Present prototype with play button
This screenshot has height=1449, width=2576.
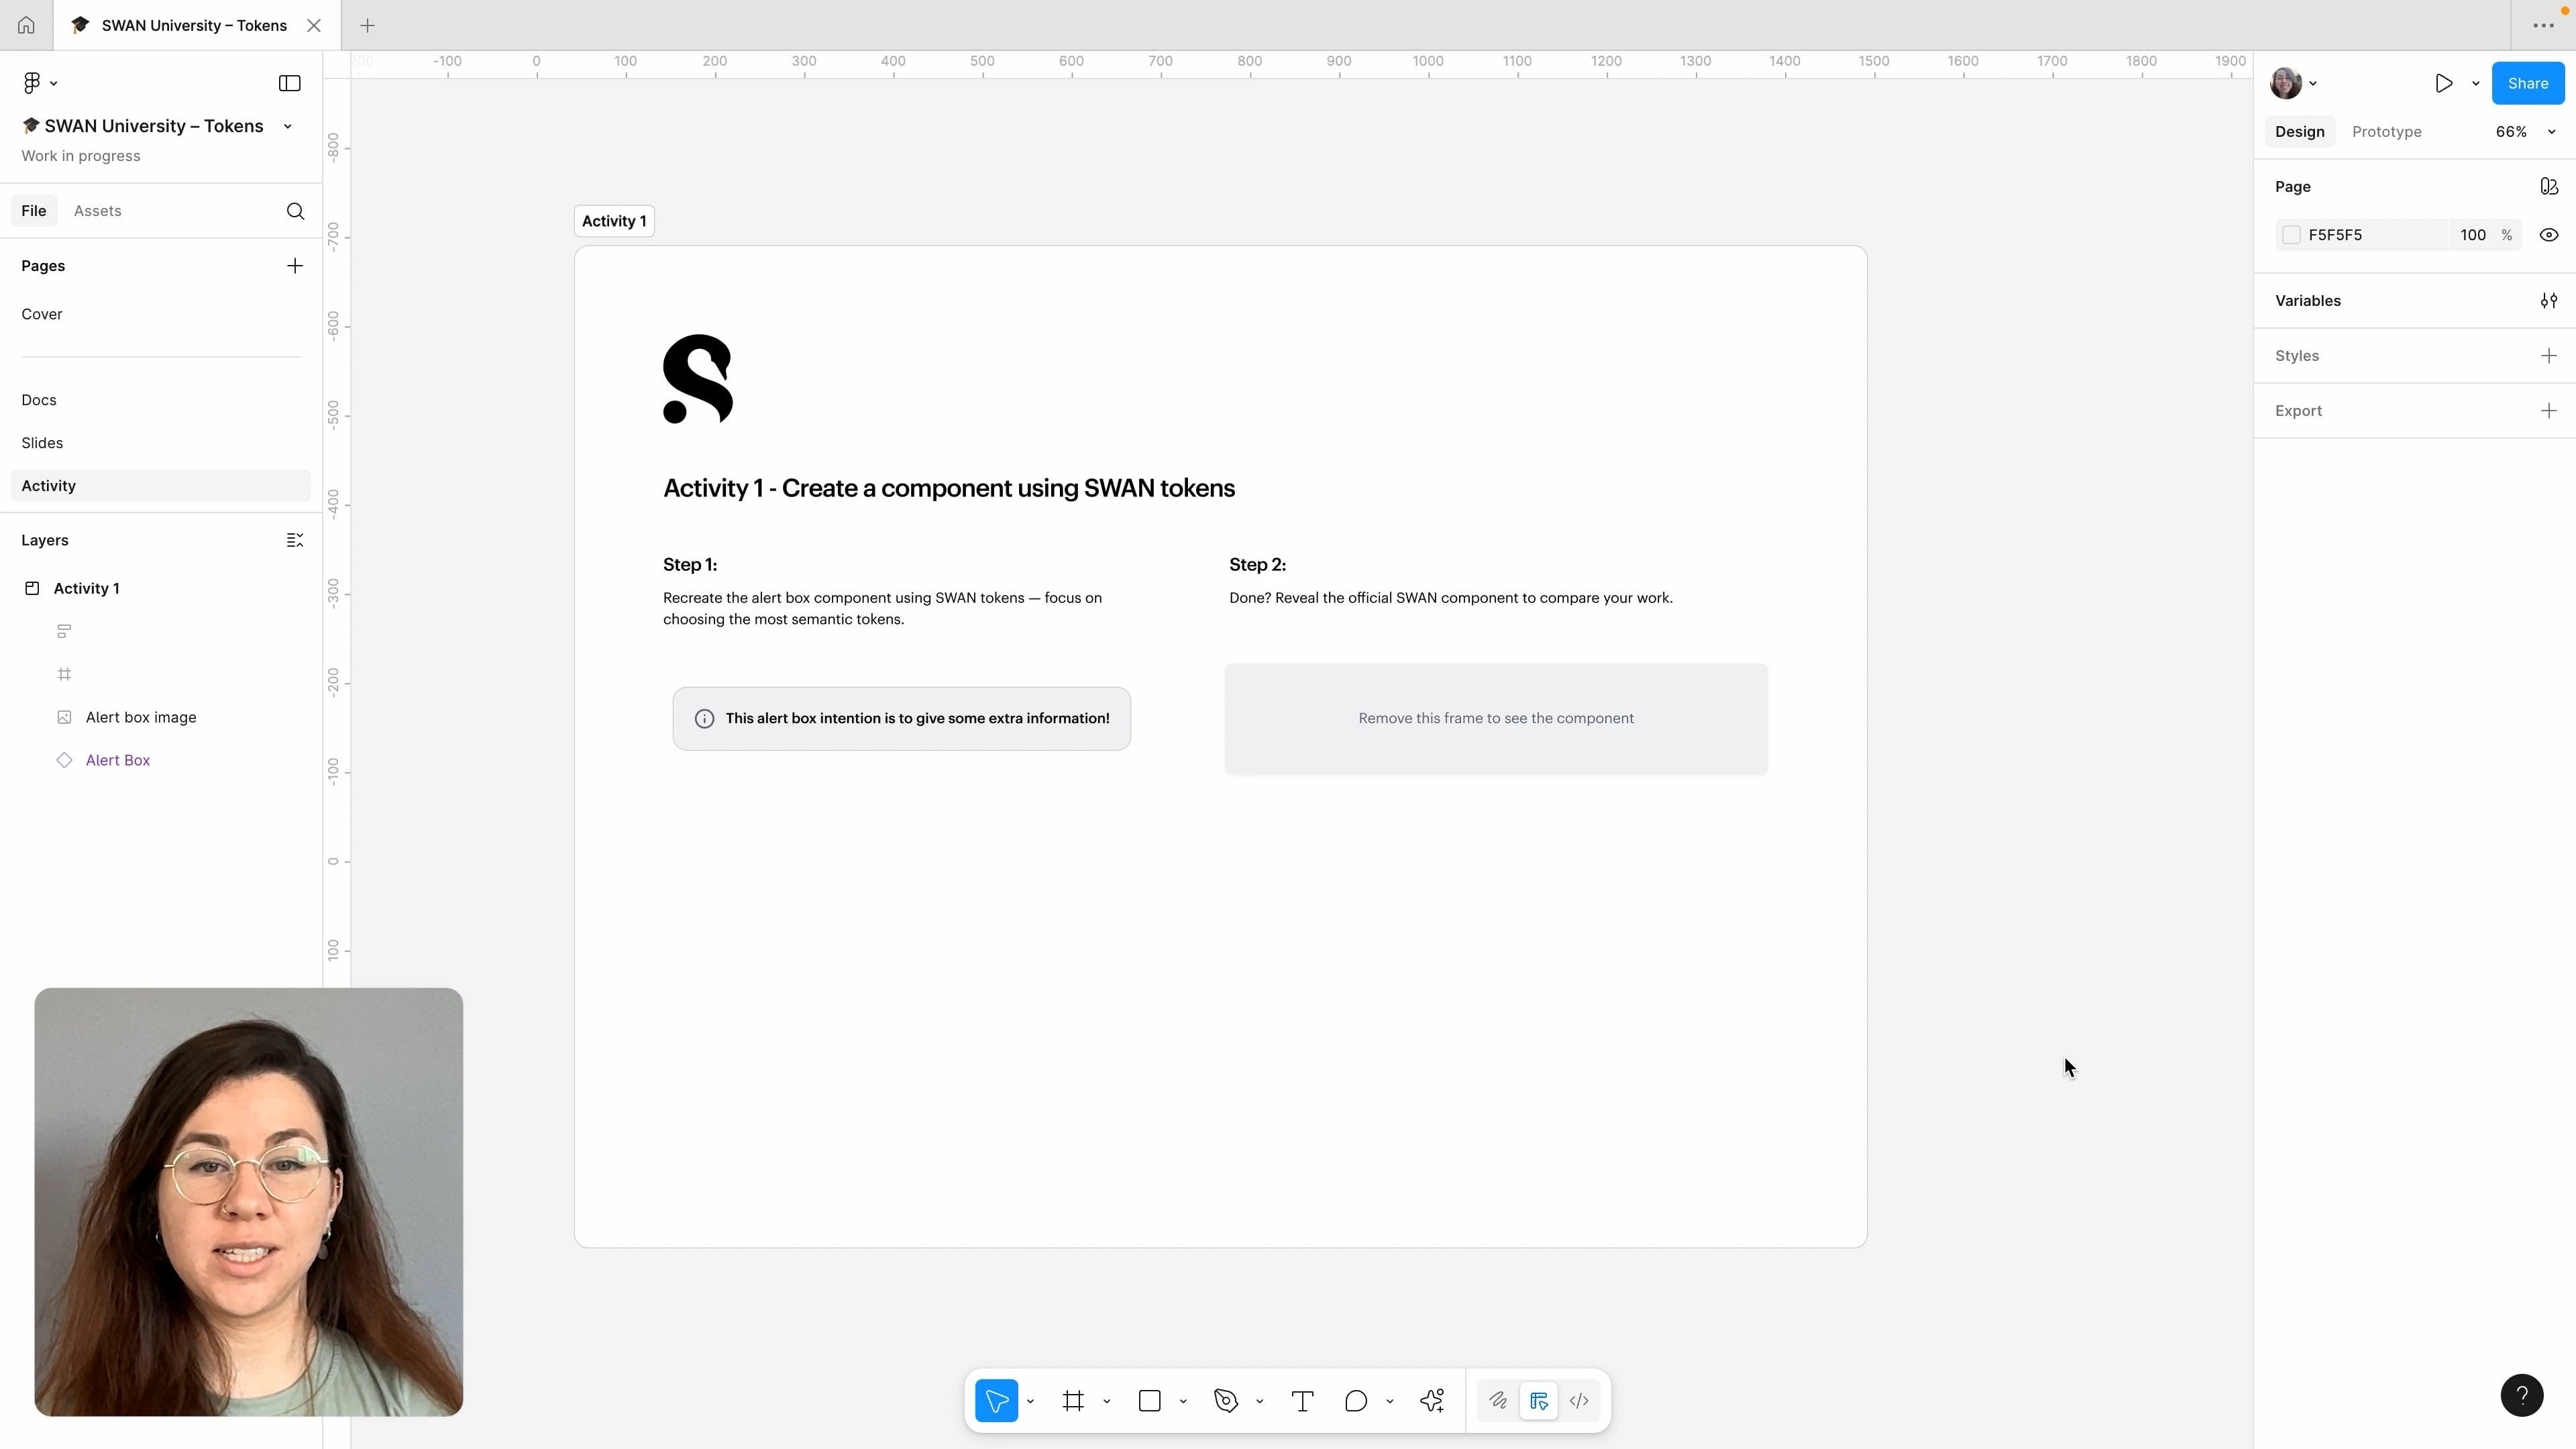(x=2444, y=83)
